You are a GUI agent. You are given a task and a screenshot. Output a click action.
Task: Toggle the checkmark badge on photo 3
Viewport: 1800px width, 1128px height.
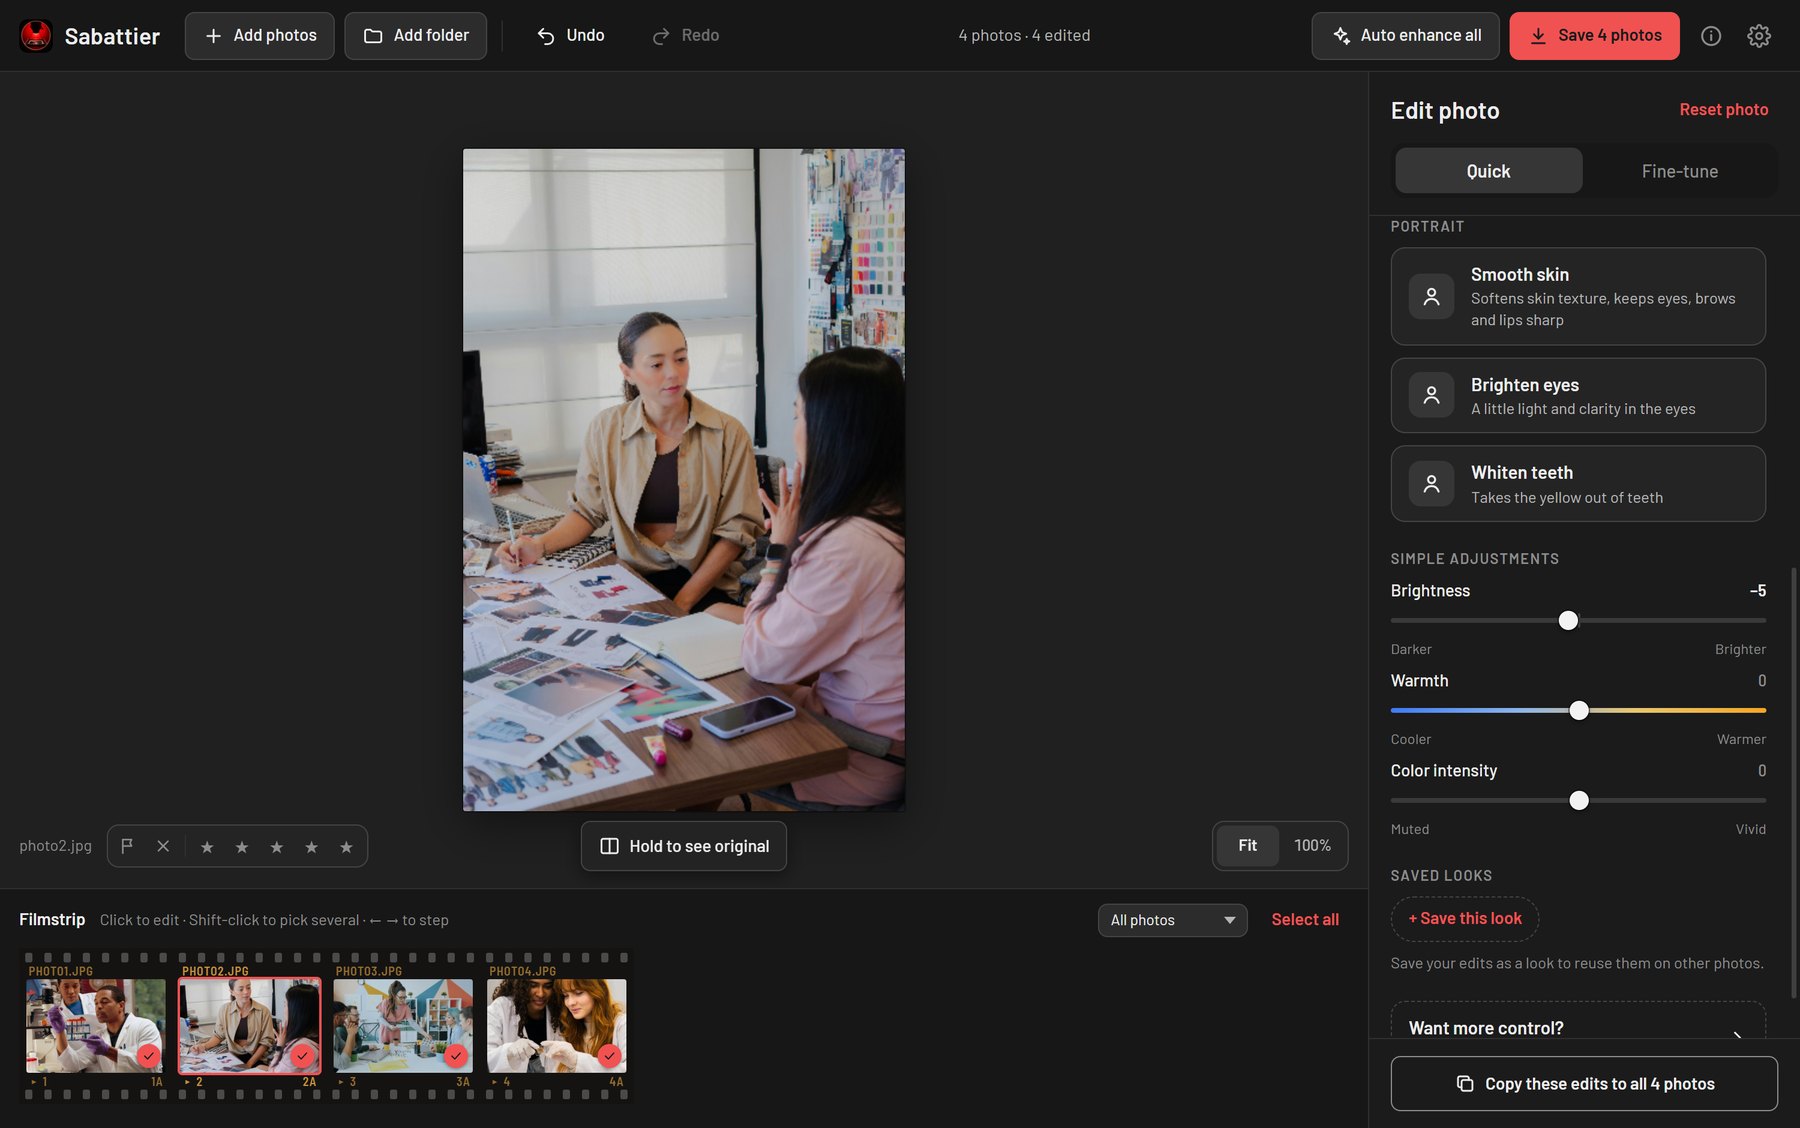456,1055
